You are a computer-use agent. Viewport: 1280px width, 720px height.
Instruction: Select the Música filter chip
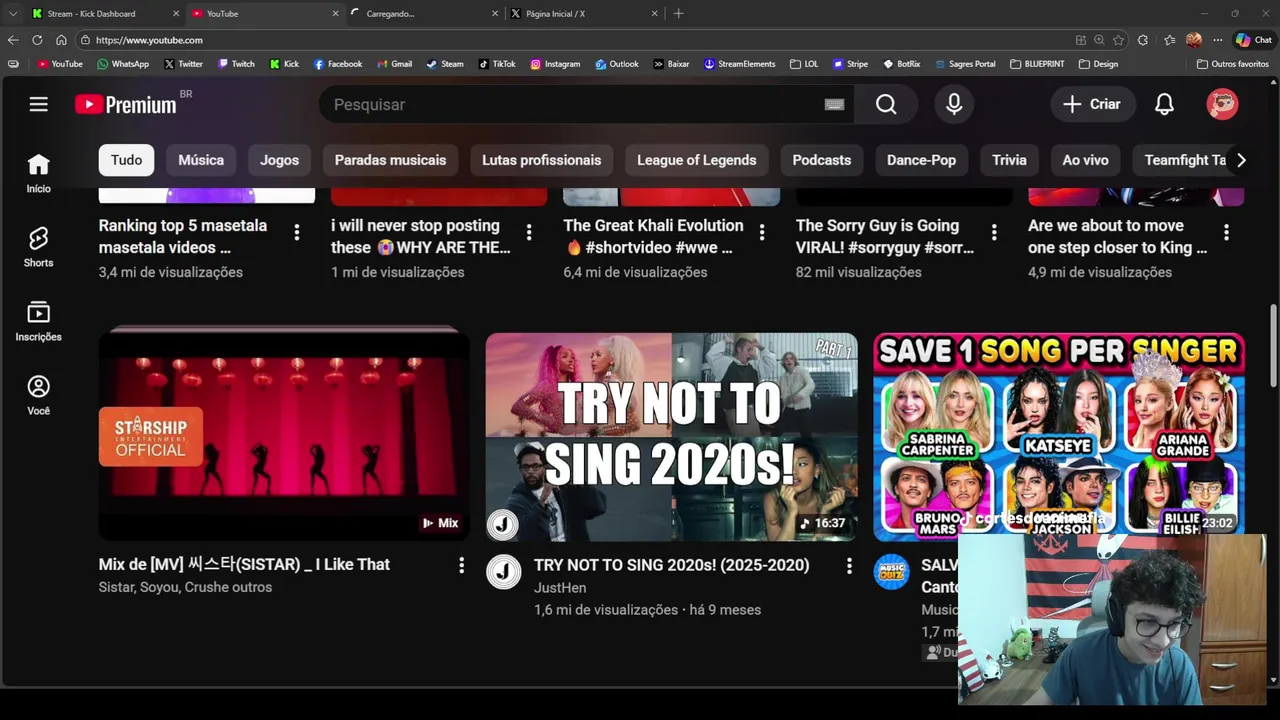pos(201,160)
